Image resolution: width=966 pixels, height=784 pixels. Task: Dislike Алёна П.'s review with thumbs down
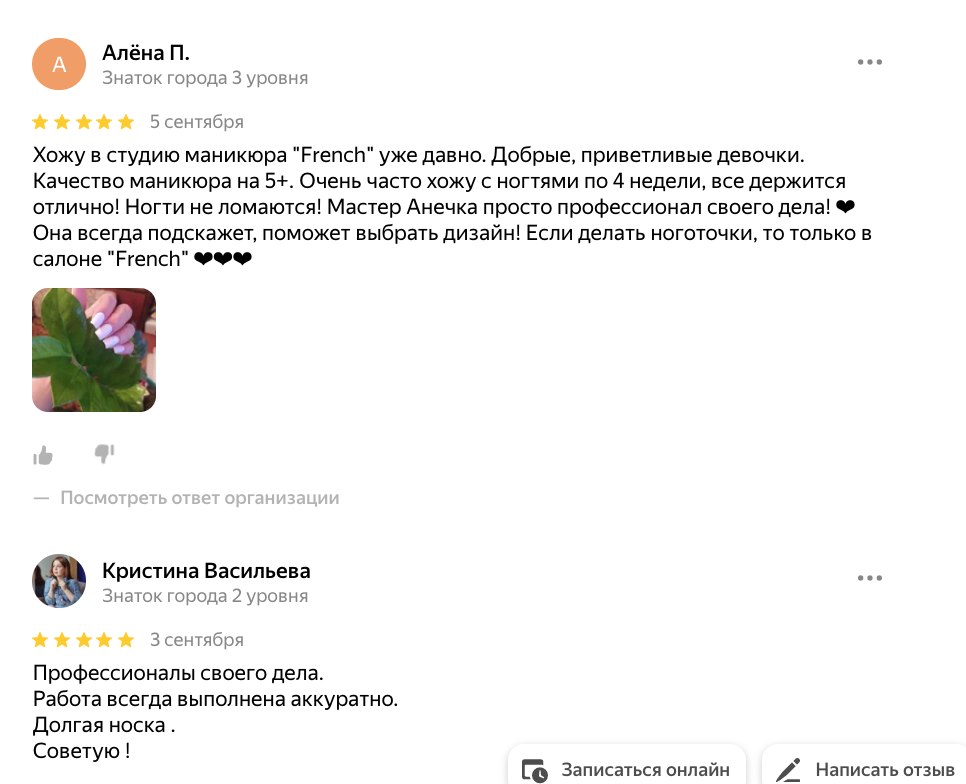pyautogui.click(x=104, y=454)
